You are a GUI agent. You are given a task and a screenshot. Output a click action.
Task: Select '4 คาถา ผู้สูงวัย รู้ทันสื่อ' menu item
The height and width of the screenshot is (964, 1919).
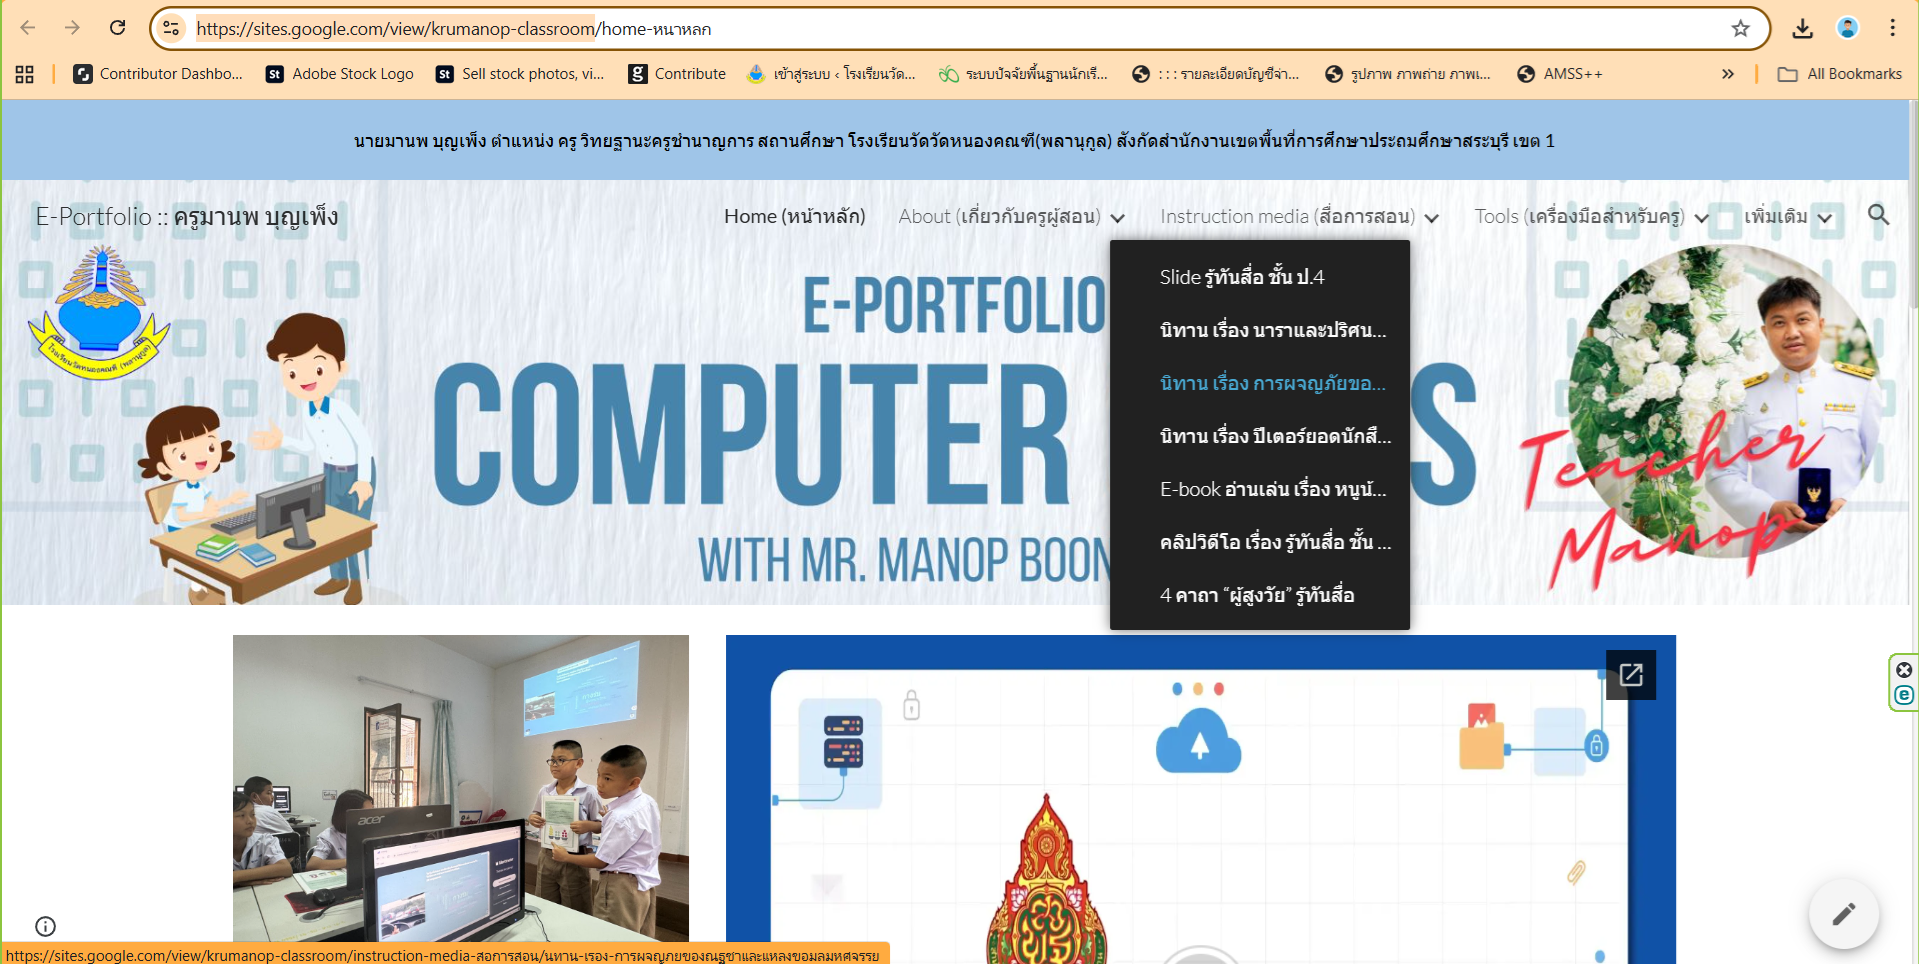pyautogui.click(x=1257, y=595)
